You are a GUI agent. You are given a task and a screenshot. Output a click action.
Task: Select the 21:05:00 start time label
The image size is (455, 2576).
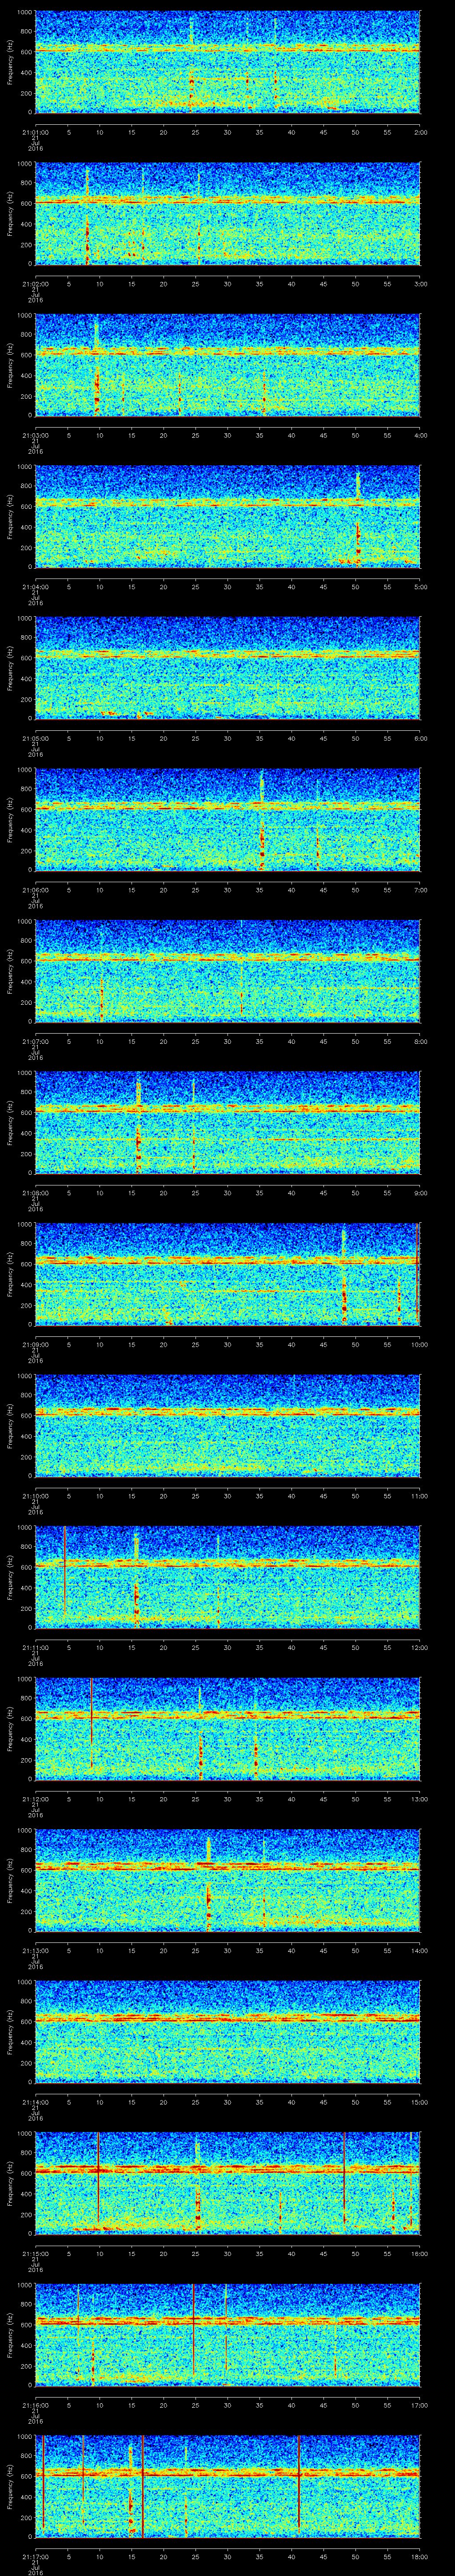pos(35,737)
